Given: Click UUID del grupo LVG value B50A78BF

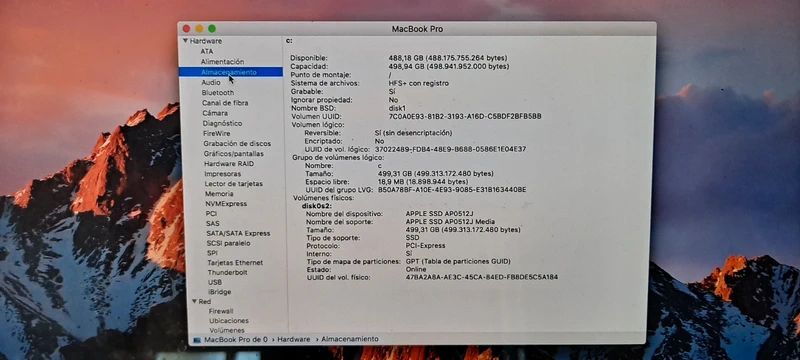Looking at the screenshot, I should coord(452,190).
